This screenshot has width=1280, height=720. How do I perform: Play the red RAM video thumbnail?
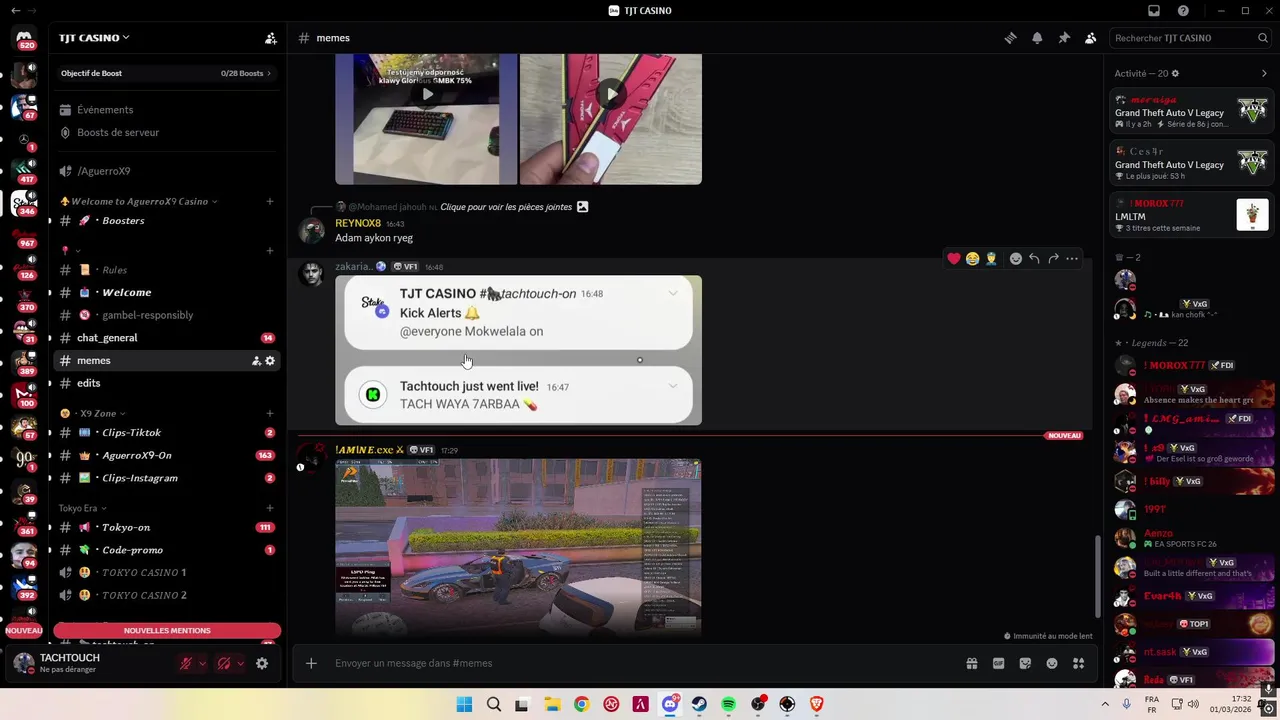point(610,94)
